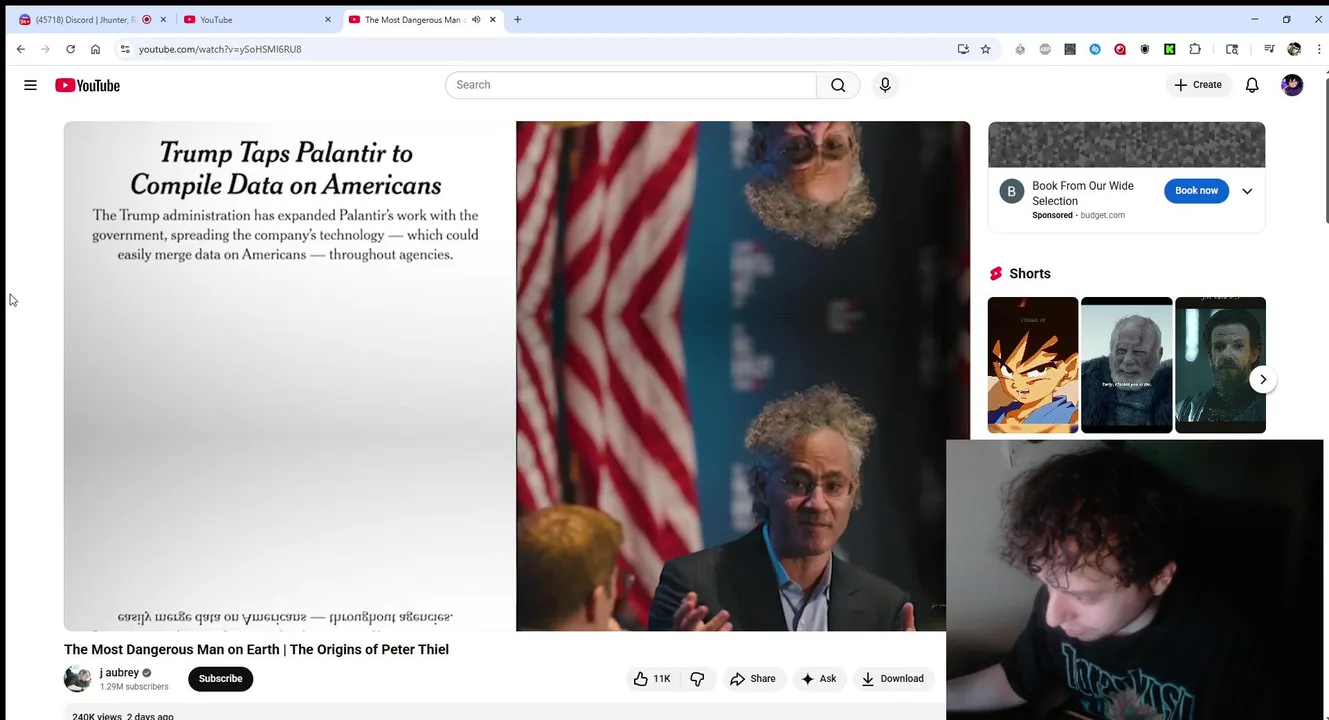This screenshot has height=720, width=1329.
Task: Subscribe to j aubrey channel
Action: [x=220, y=679]
